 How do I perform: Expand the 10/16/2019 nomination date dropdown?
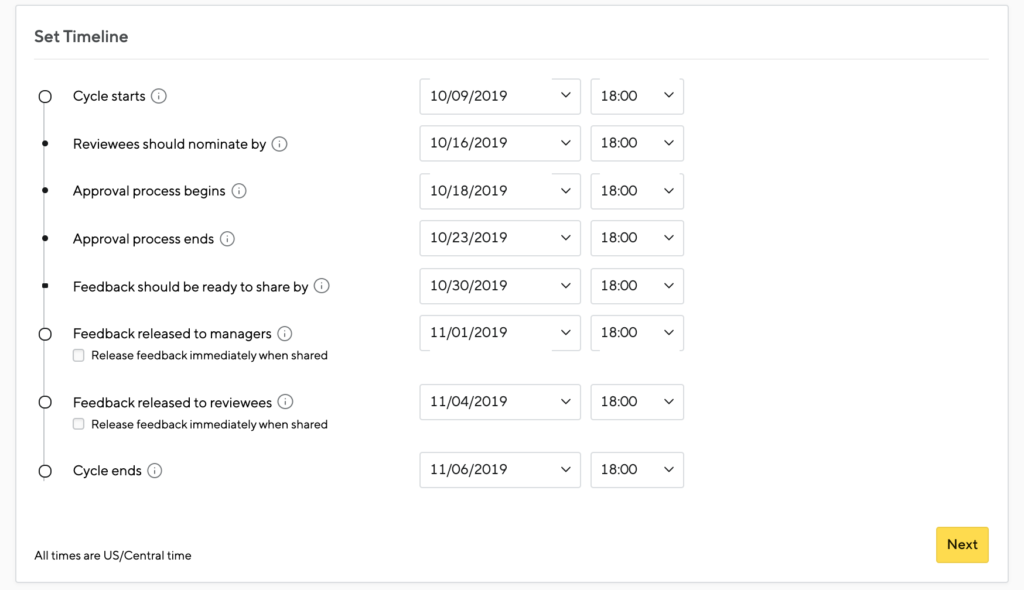point(500,143)
